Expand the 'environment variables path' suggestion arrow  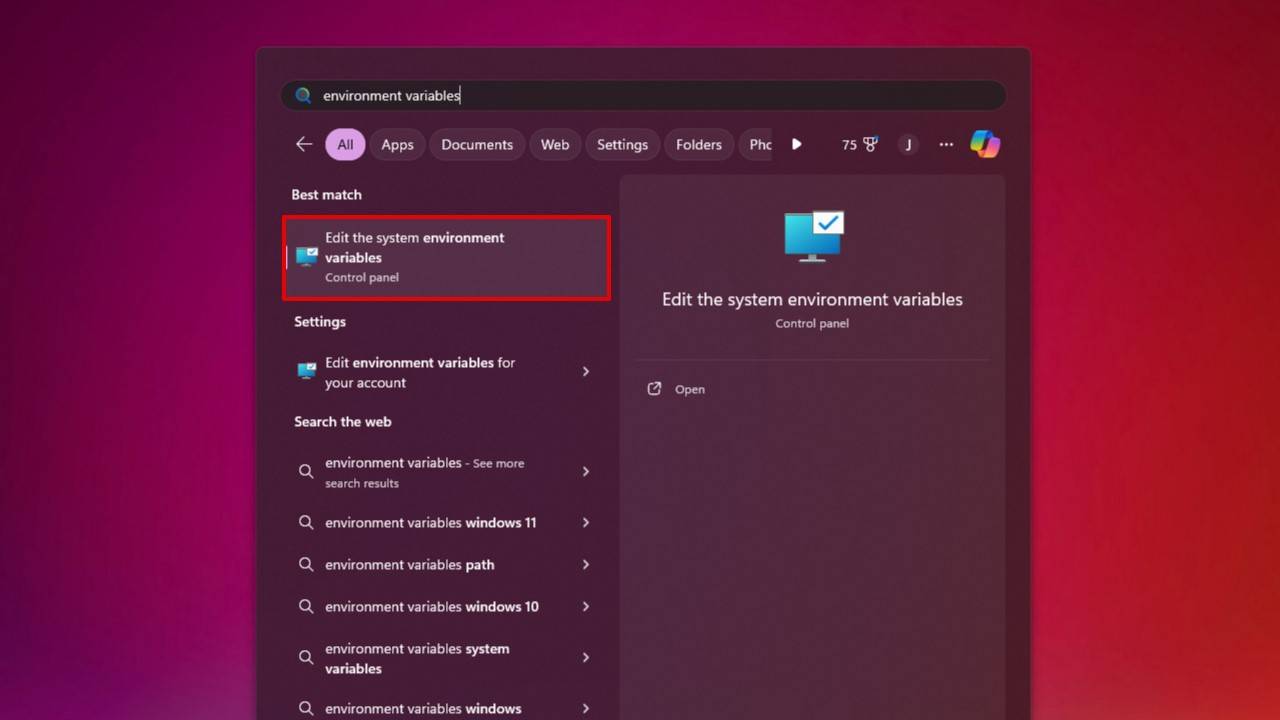(586, 564)
